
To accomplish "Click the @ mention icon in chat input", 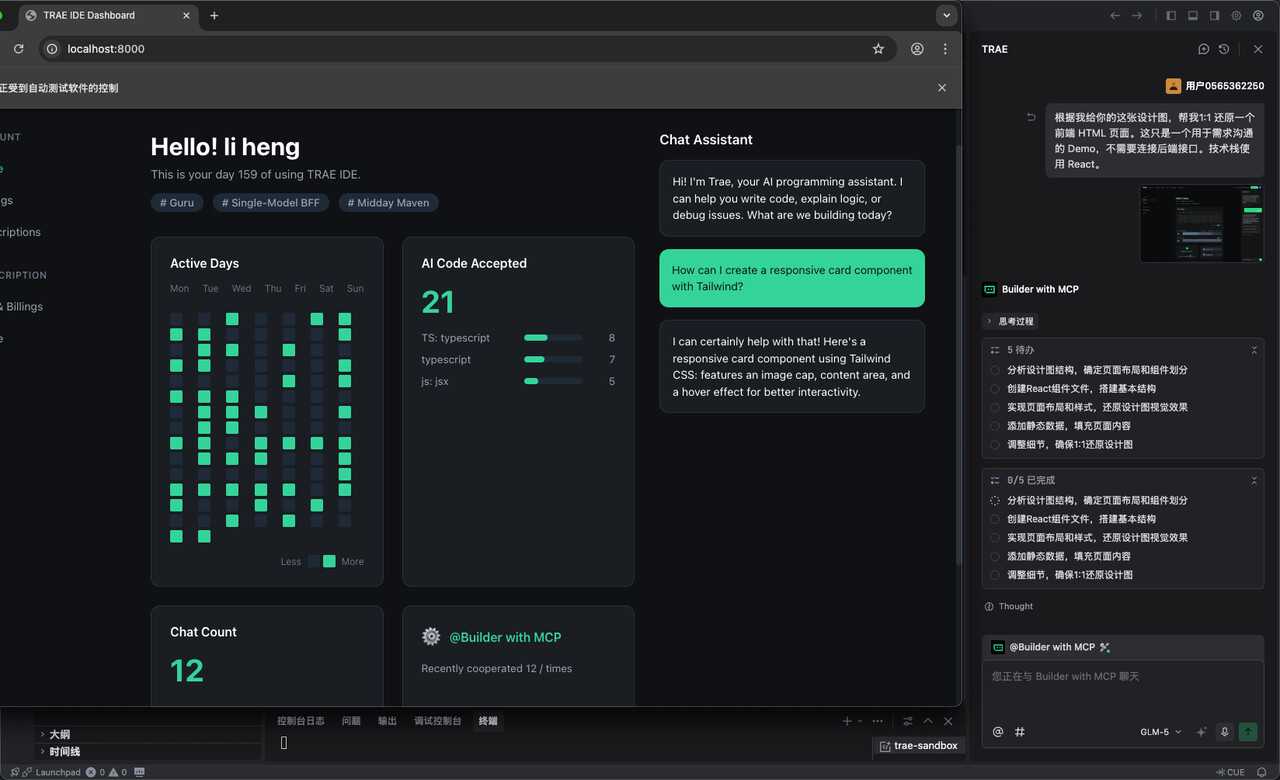I will click(998, 732).
